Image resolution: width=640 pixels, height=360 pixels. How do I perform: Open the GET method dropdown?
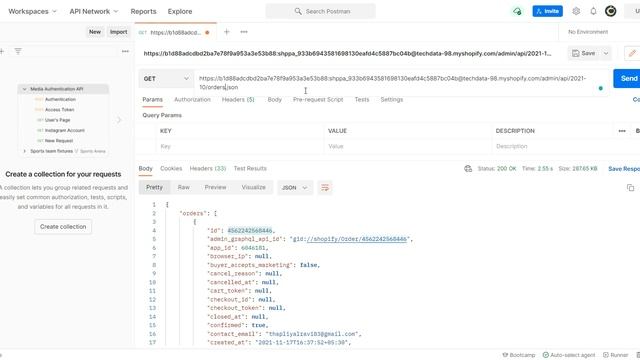(166, 78)
